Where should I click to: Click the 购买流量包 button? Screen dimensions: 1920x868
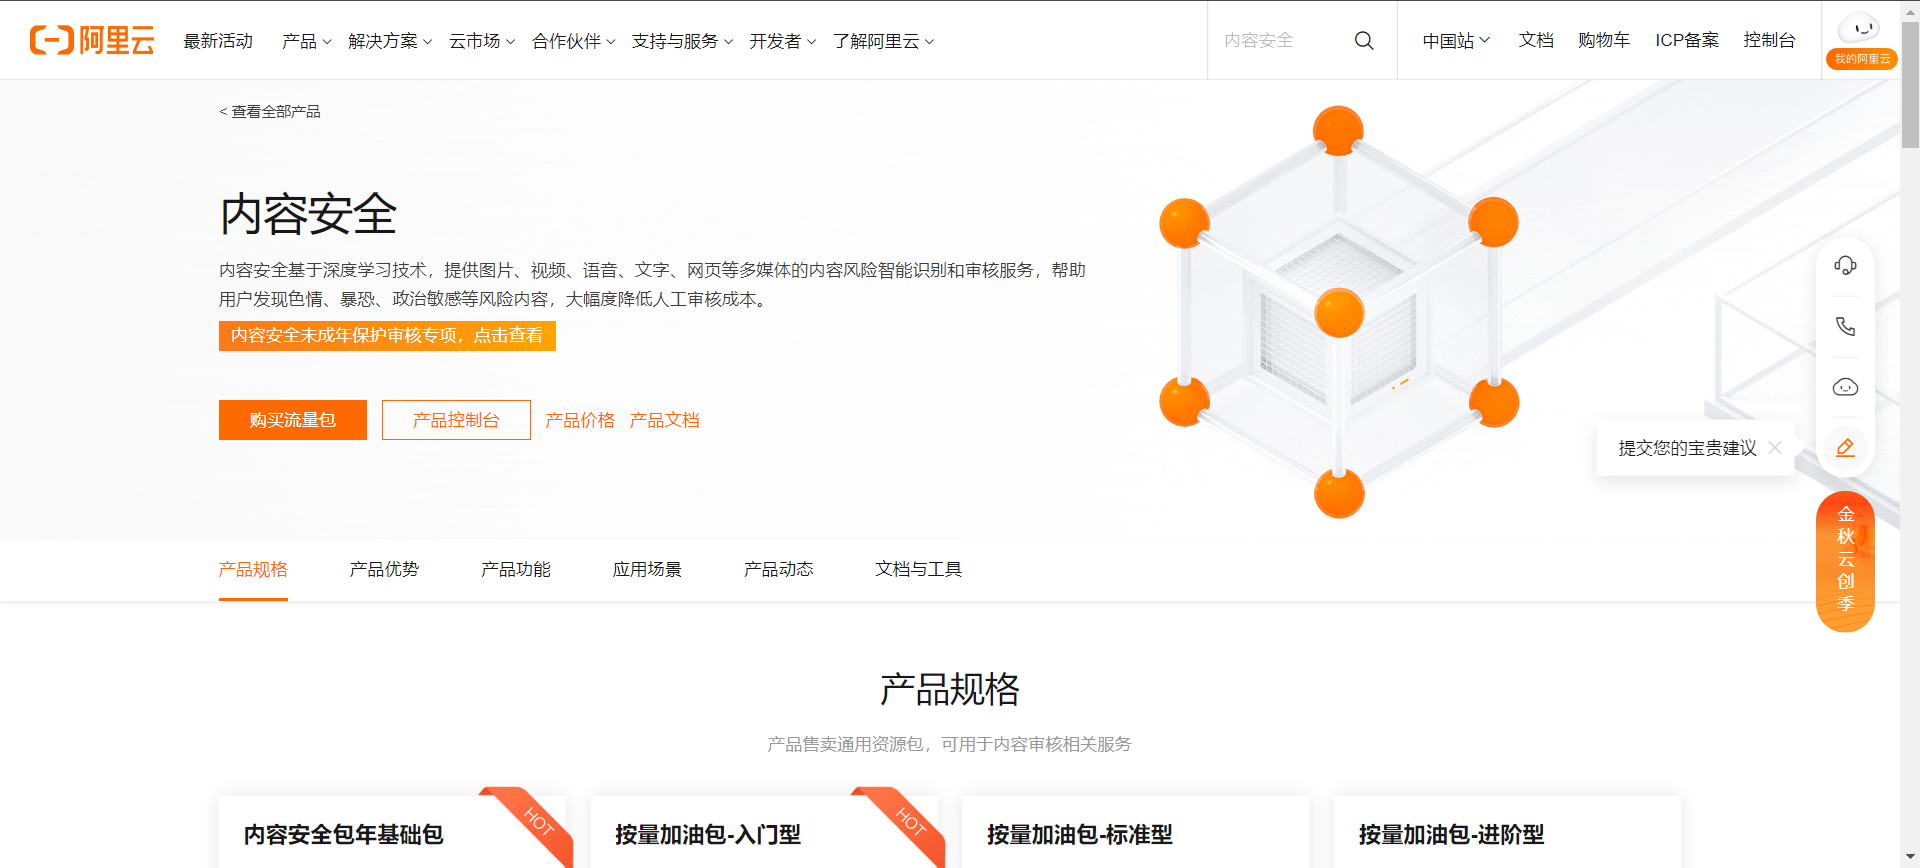[293, 420]
